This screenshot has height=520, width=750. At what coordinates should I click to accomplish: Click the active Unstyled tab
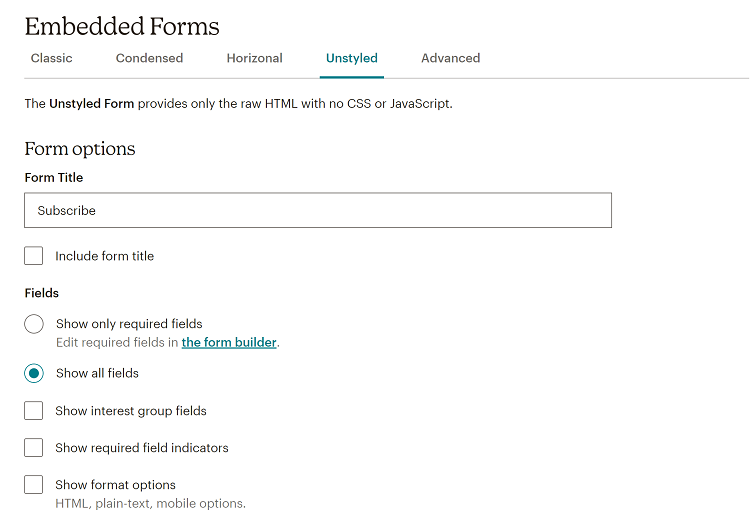[x=352, y=58]
